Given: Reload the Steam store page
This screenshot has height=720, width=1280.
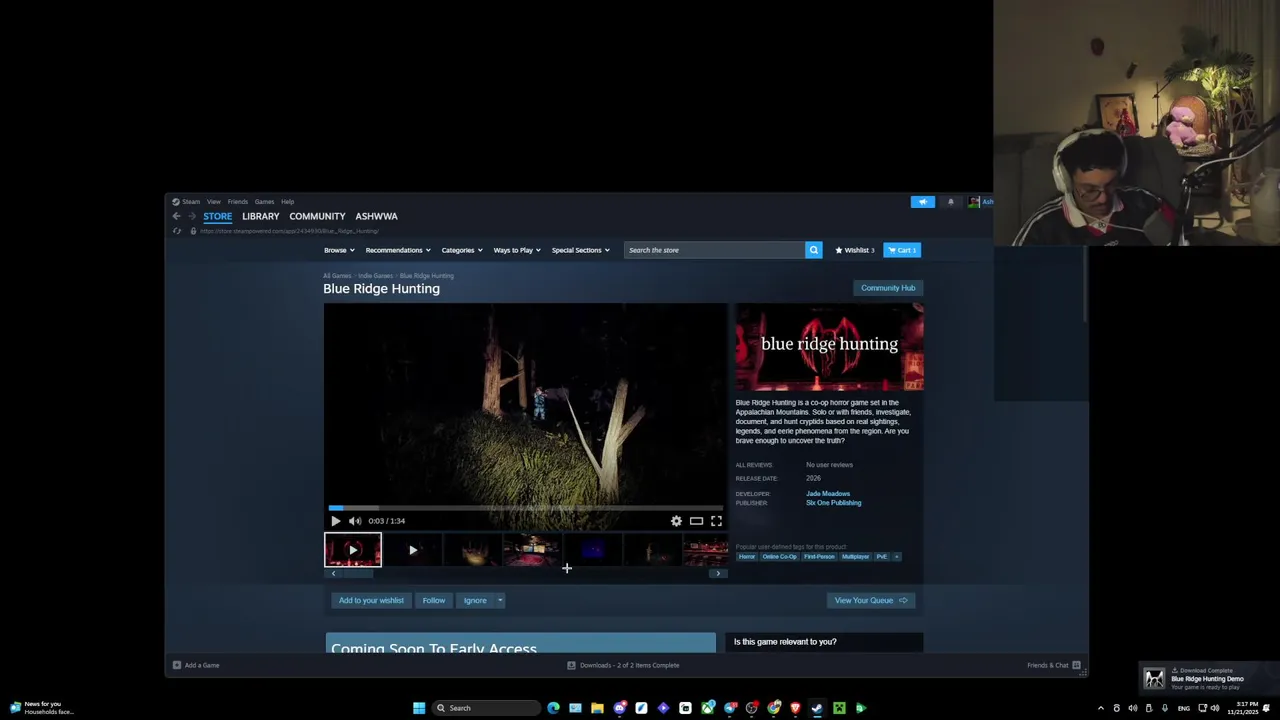Looking at the screenshot, I should (x=177, y=231).
